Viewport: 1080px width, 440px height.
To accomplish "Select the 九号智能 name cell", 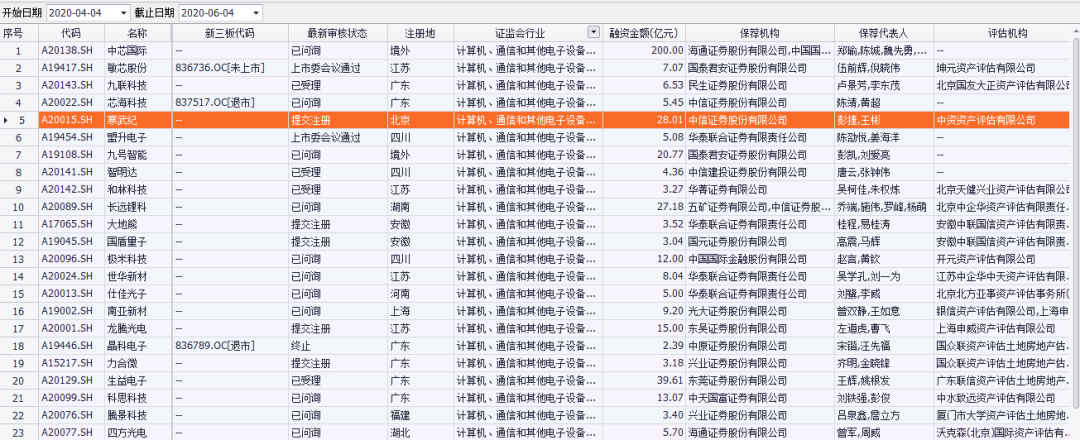I will tap(138, 154).
